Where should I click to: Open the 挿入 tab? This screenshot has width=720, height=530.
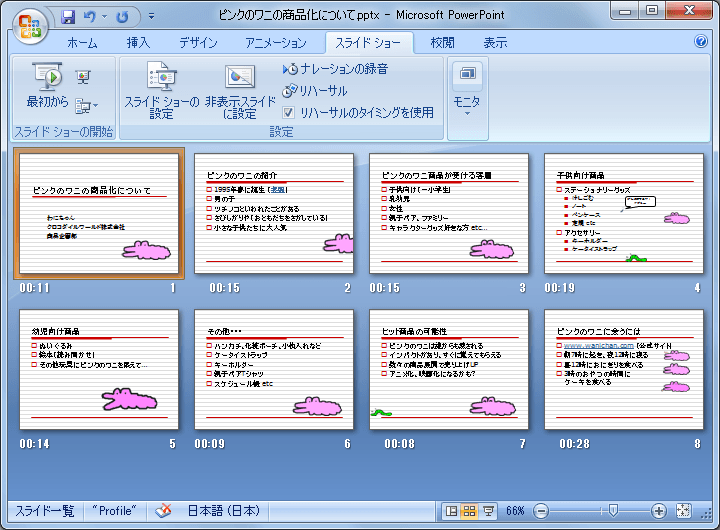click(x=138, y=43)
